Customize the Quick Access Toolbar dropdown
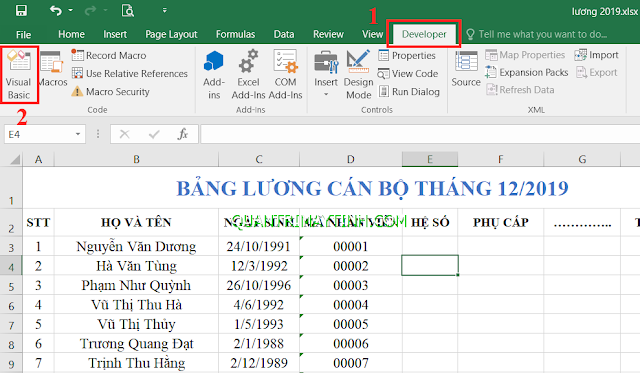The width and height of the screenshot is (640, 373). (x=164, y=10)
